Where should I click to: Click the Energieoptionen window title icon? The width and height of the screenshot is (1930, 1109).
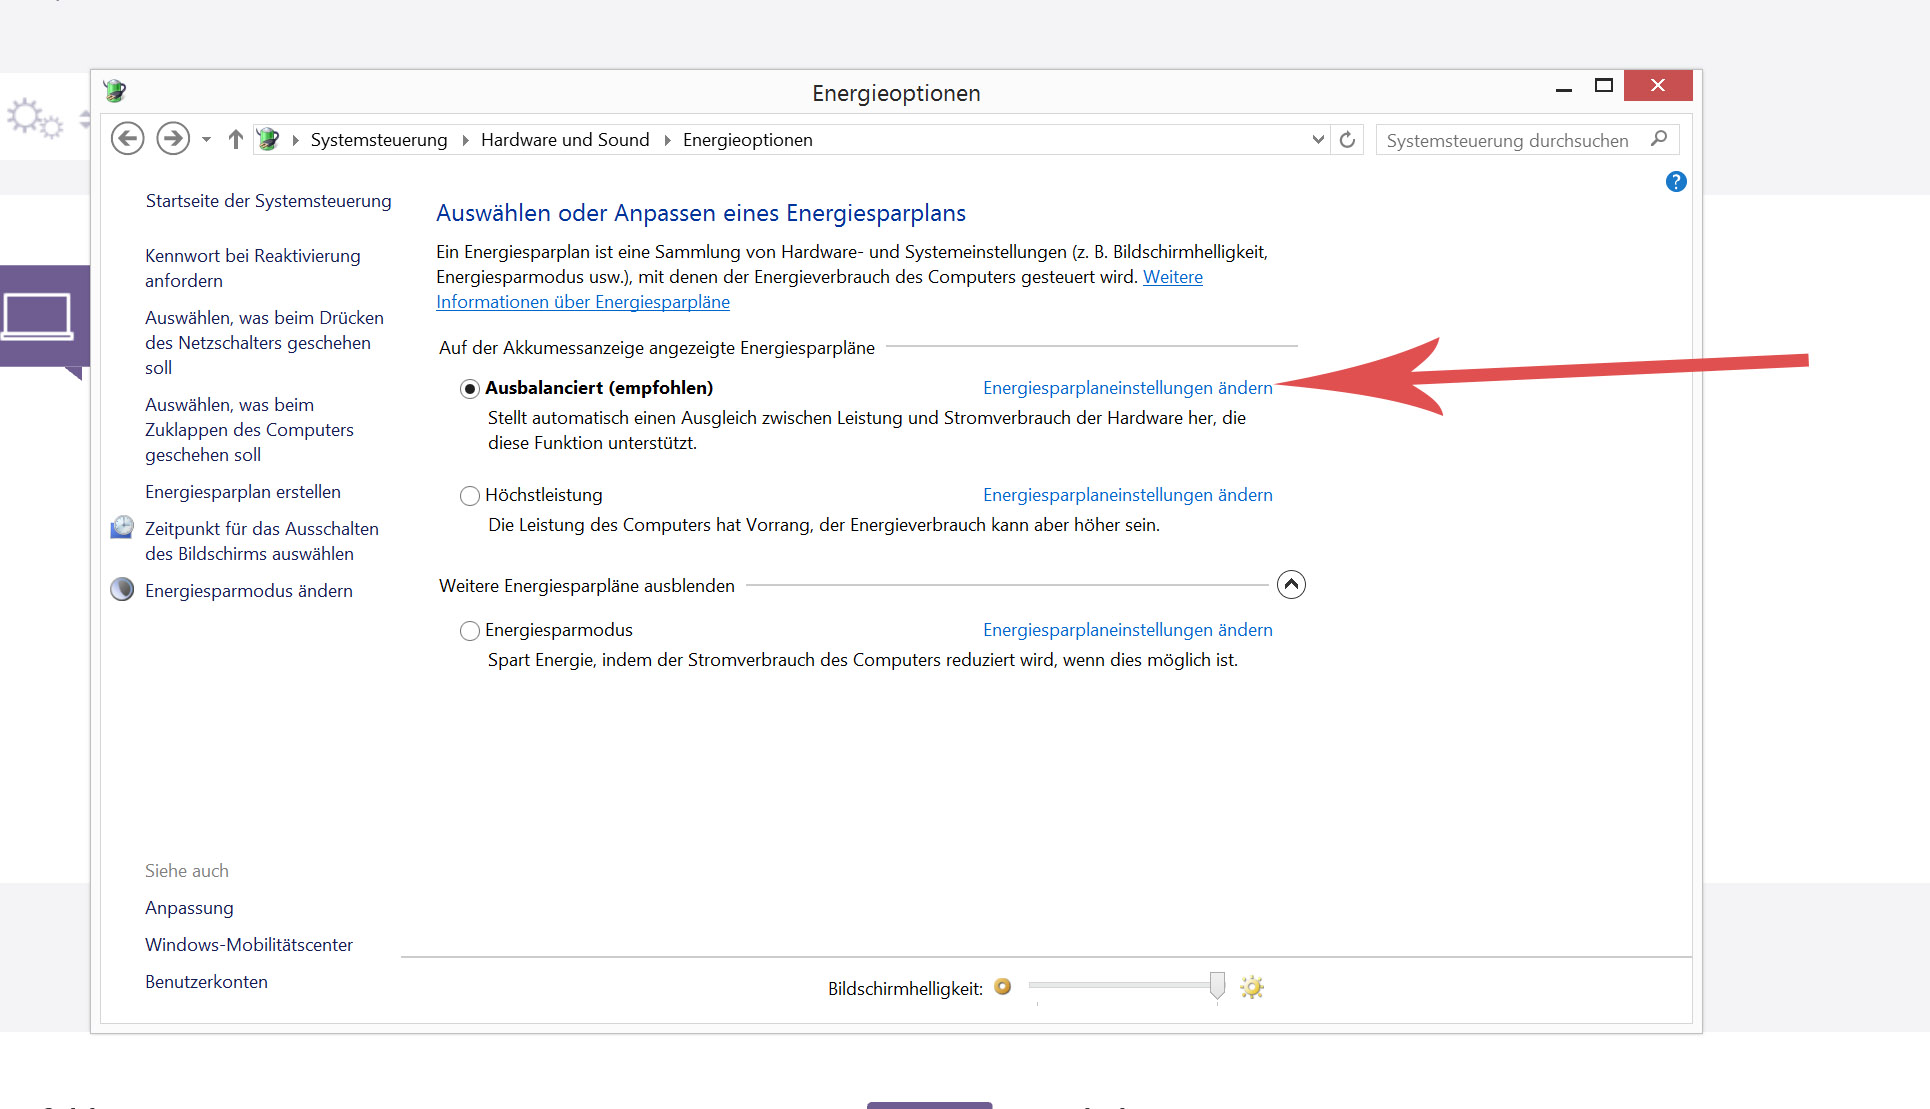(x=115, y=91)
